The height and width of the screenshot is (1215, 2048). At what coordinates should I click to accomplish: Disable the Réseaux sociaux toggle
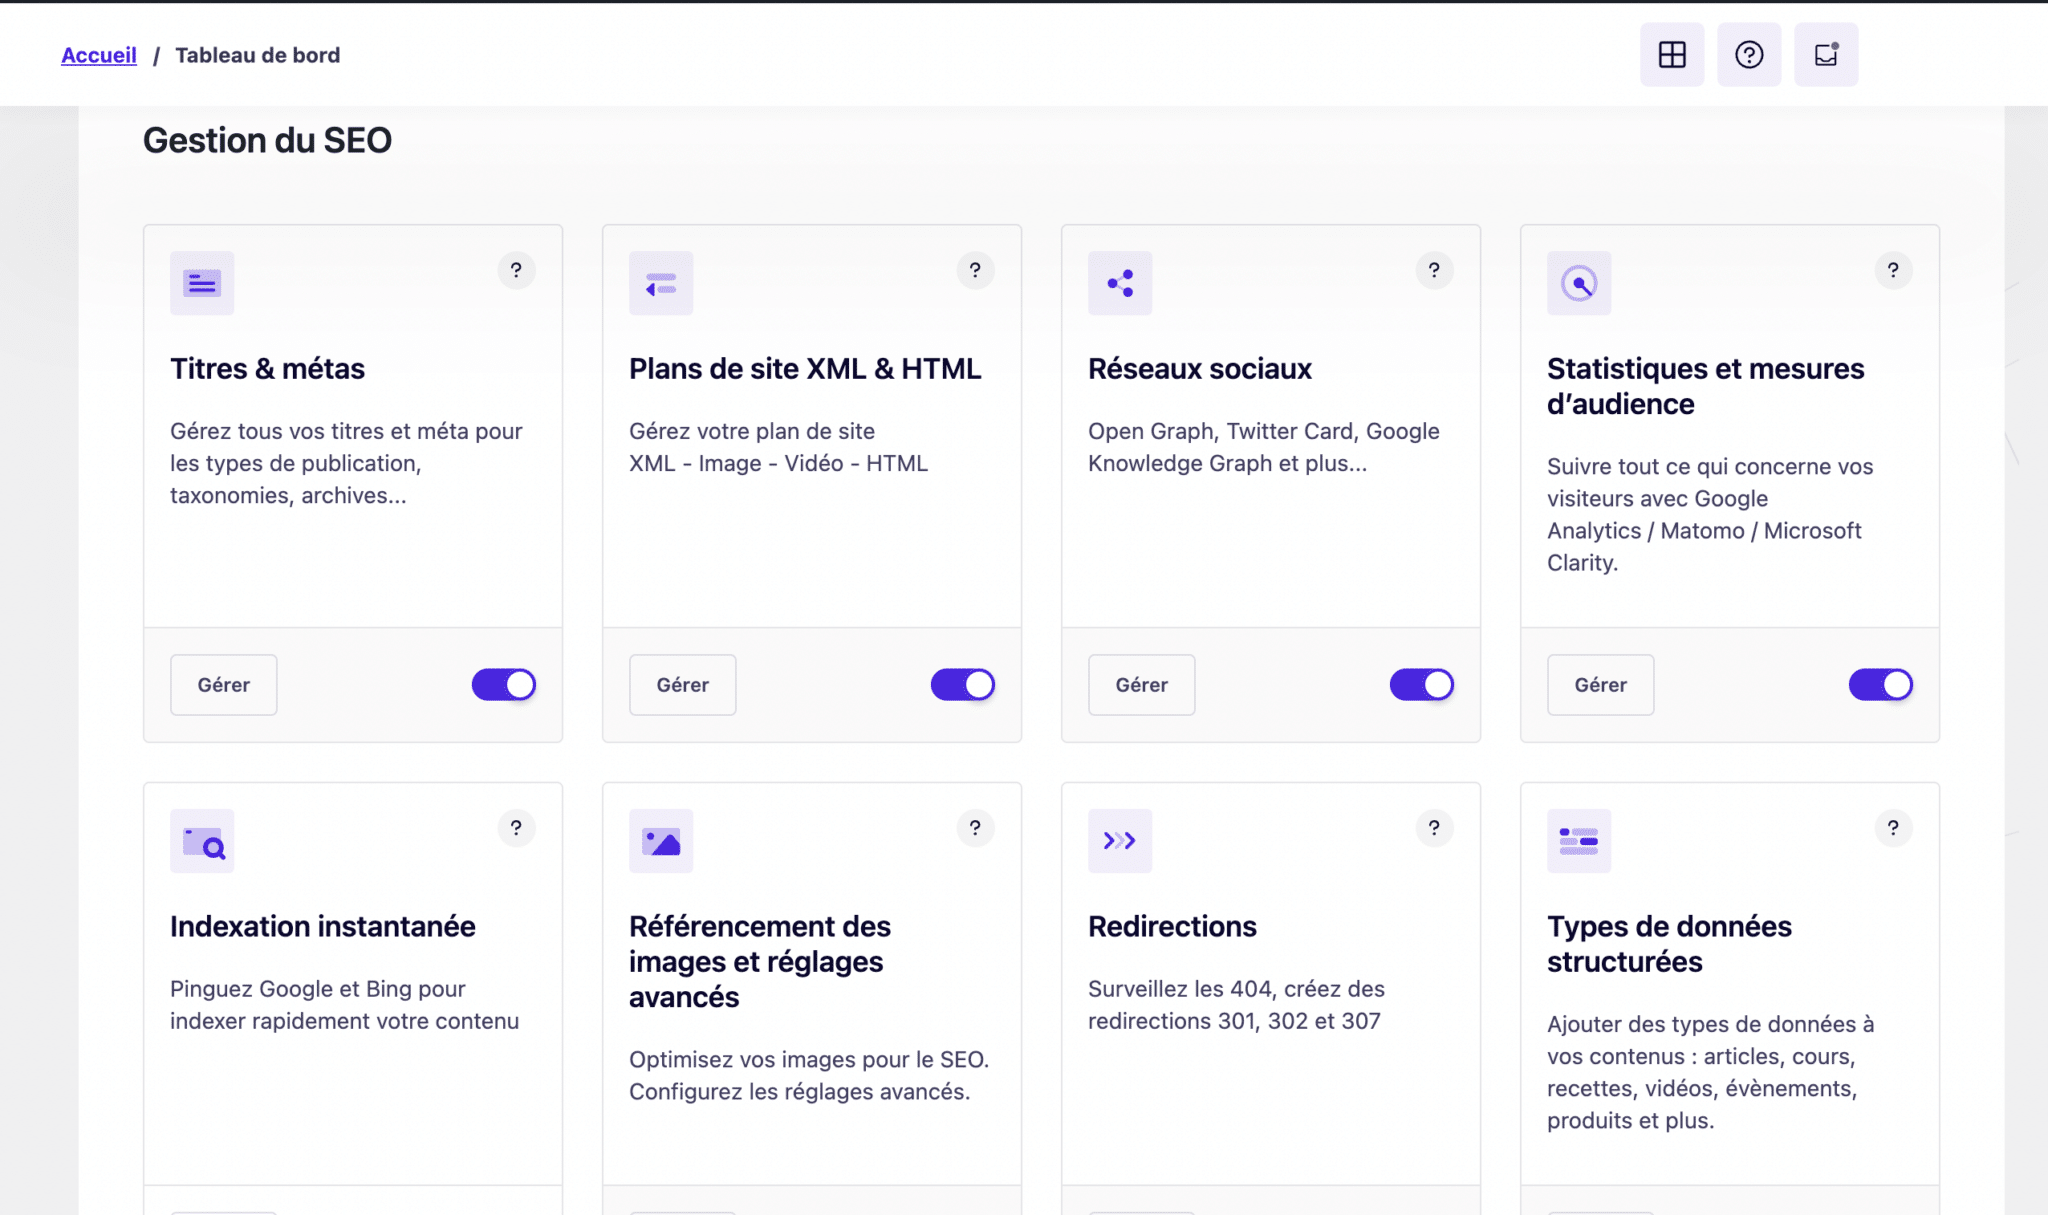pyautogui.click(x=1422, y=684)
